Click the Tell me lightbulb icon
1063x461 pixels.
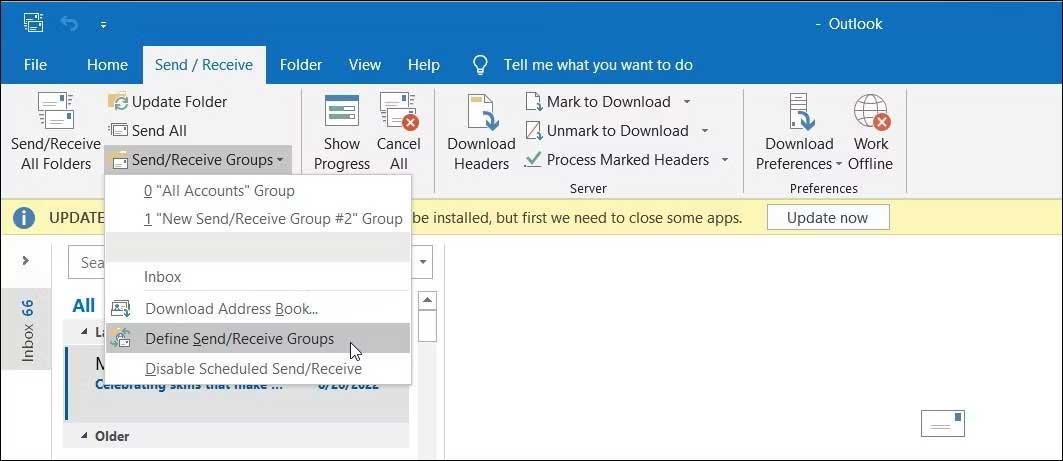click(481, 65)
